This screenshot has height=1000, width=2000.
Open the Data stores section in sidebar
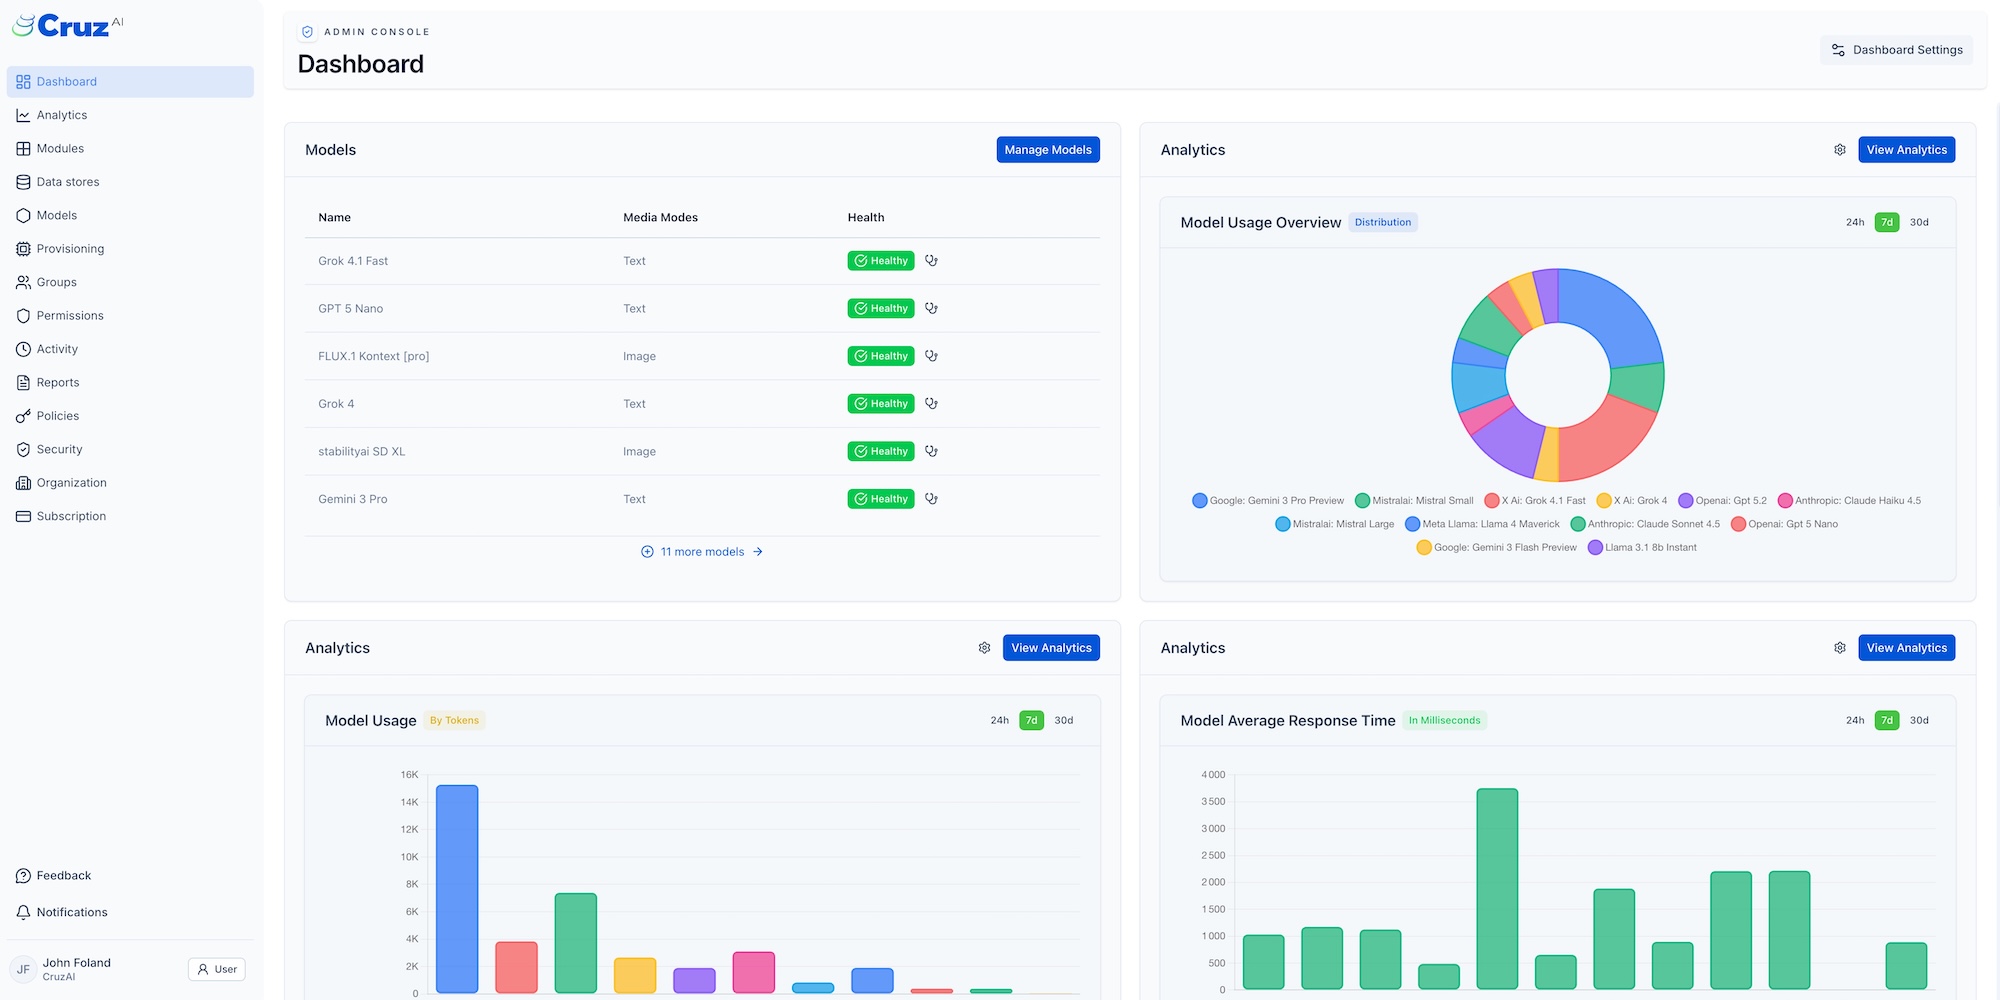(x=67, y=181)
